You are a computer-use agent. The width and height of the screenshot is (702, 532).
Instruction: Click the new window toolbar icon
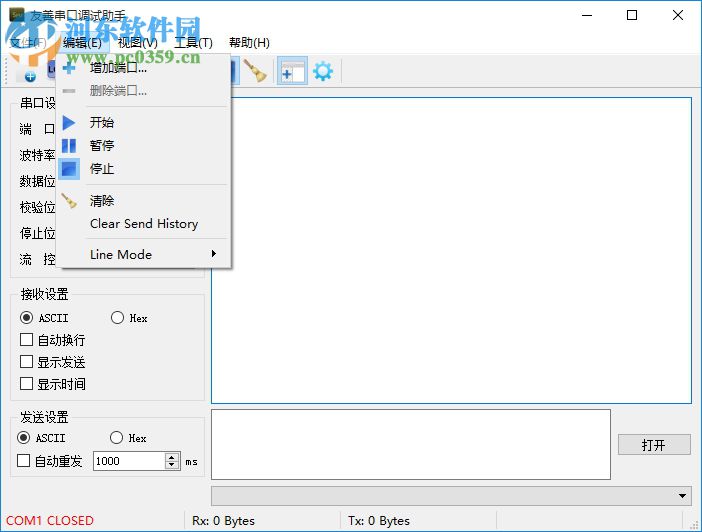(x=292, y=71)
